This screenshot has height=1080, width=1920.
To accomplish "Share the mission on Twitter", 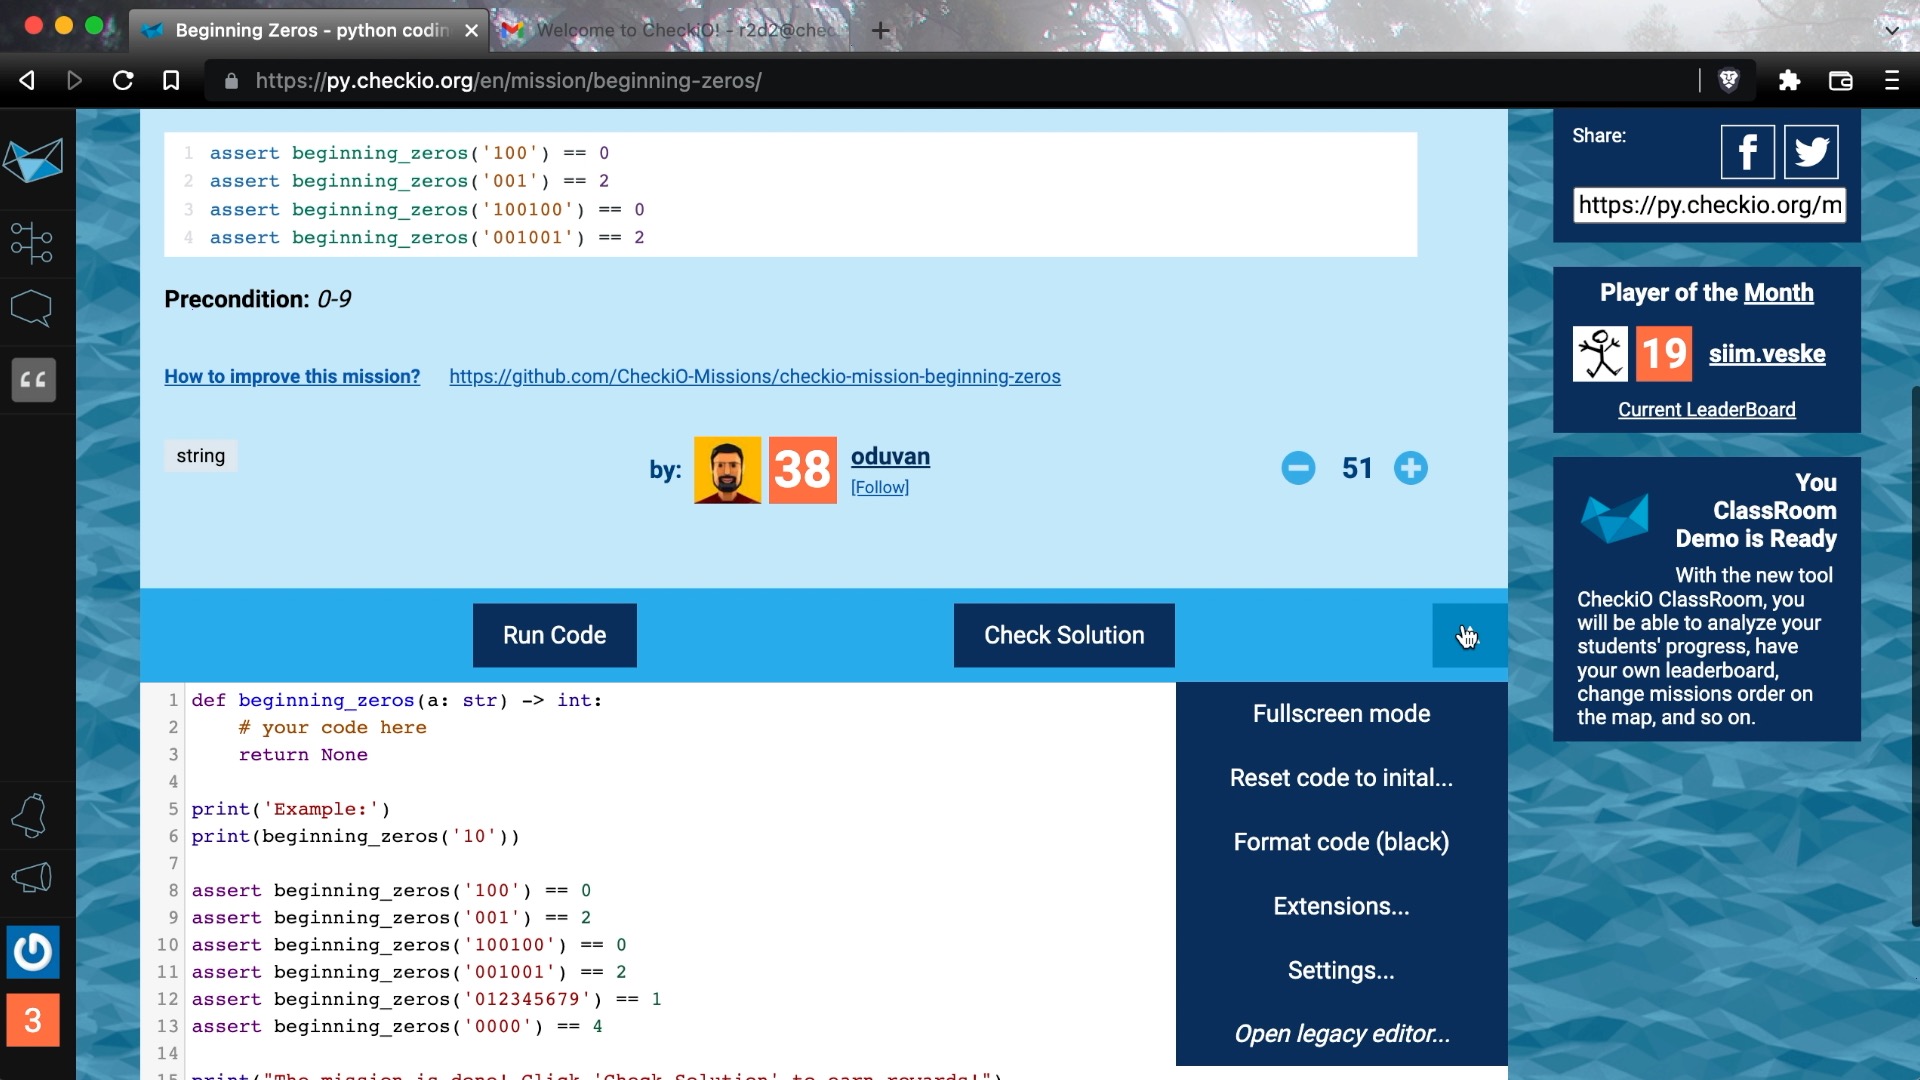I will (1811, 152).
